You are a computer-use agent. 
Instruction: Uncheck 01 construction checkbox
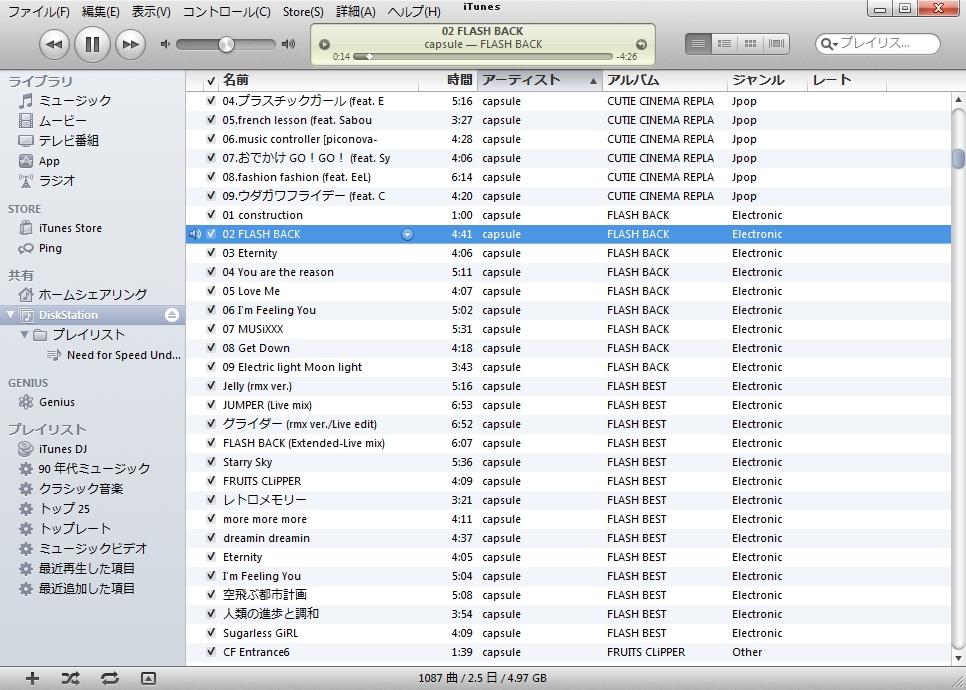[x=211, y=215]
